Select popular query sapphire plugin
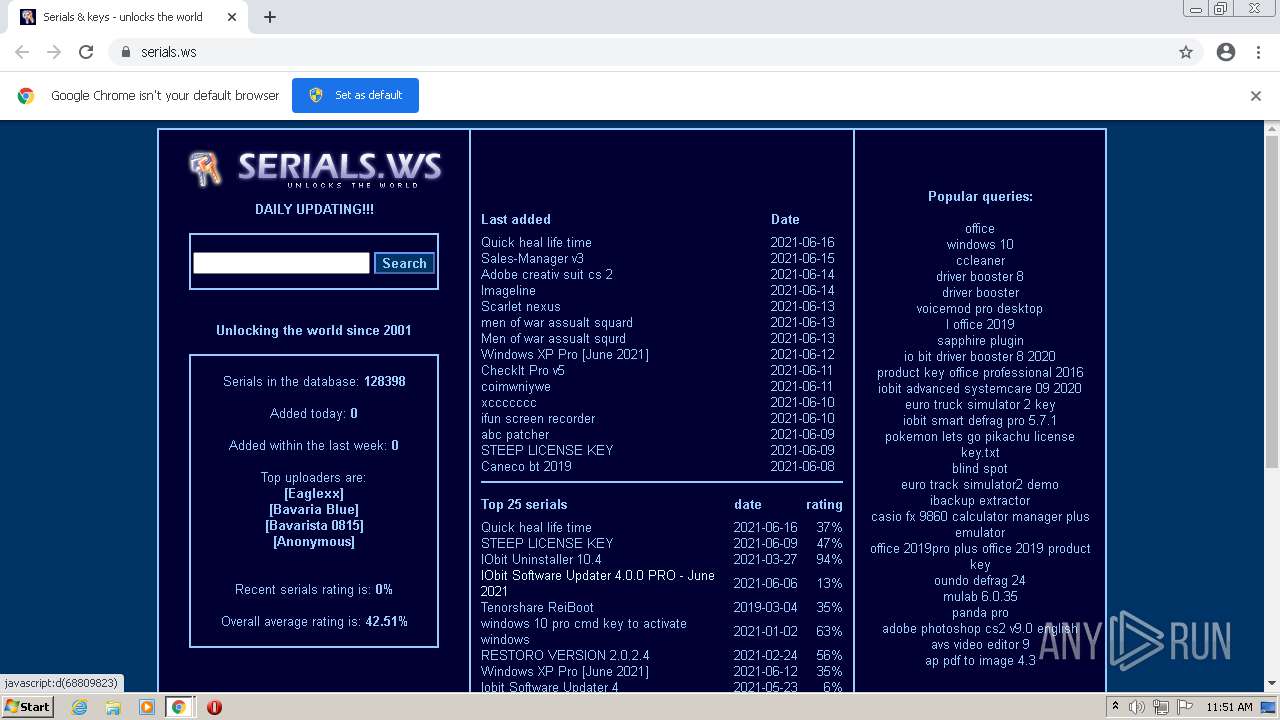Image resolution: width=1280 pixels, height=720 pixels. pos(980,340)
